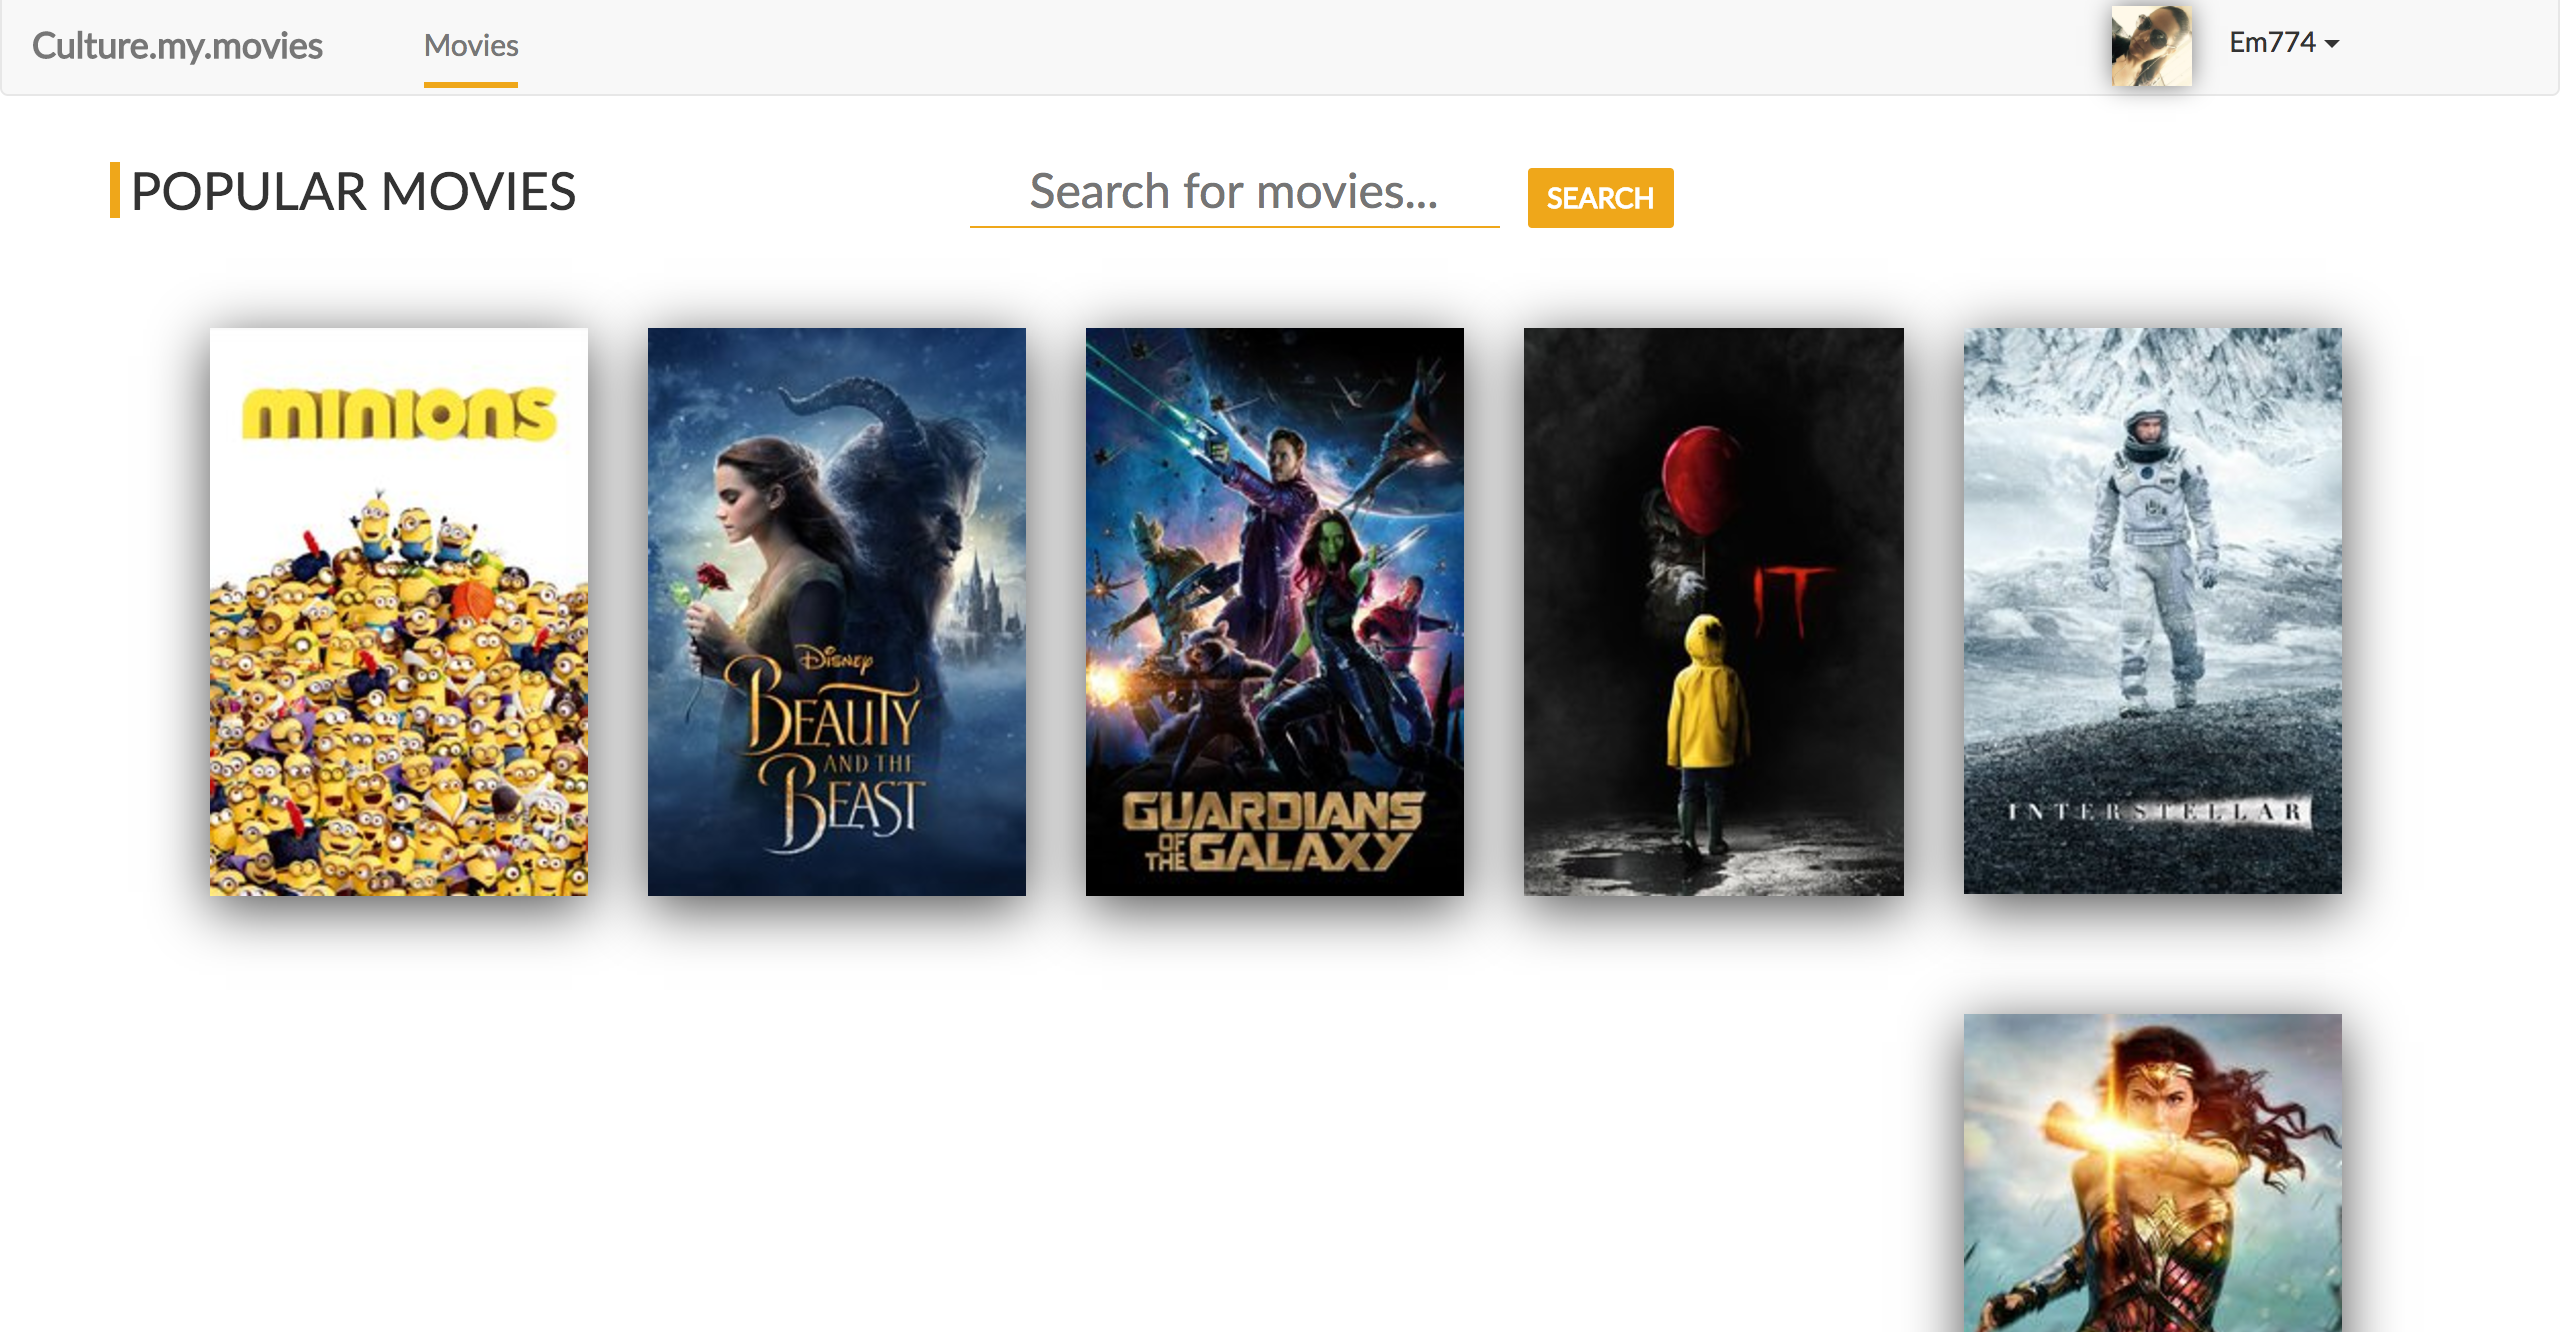Choose the Interstellar movie poster
This screenshot has height=1332, width=2560.
coord(2153,611)
